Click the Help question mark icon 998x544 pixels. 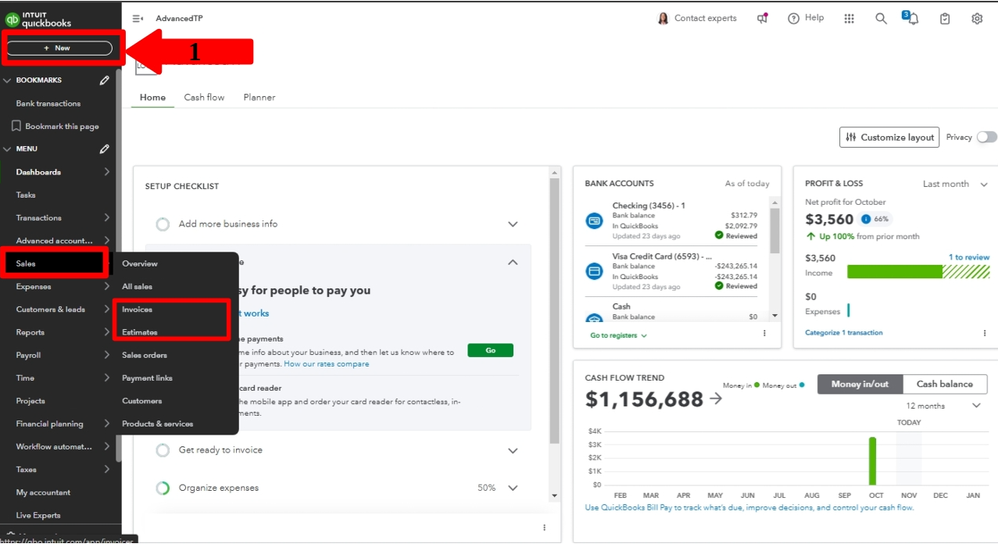coord(793,18)
